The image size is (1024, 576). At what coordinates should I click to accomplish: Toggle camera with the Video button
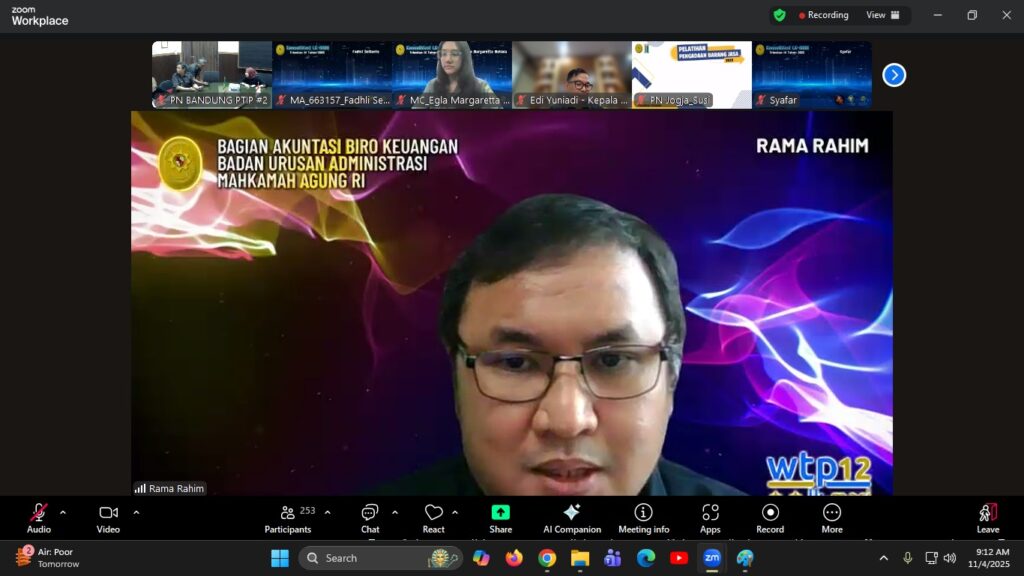pyautogui.click(x=108, y=513)
